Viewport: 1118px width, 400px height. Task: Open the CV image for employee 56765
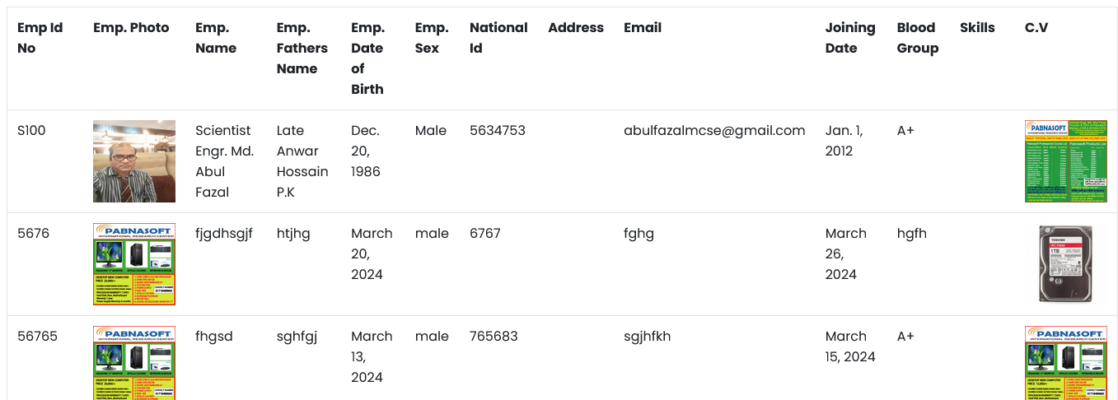[x=1066, y=362]
